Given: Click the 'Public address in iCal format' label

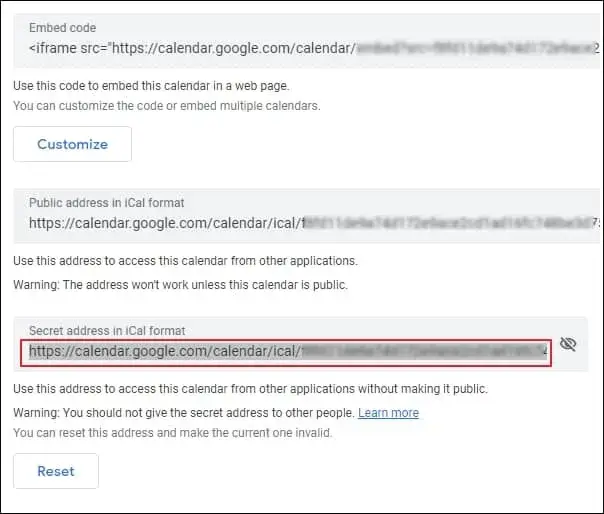Looking at the screenshot, I should [x=107, y=203].
